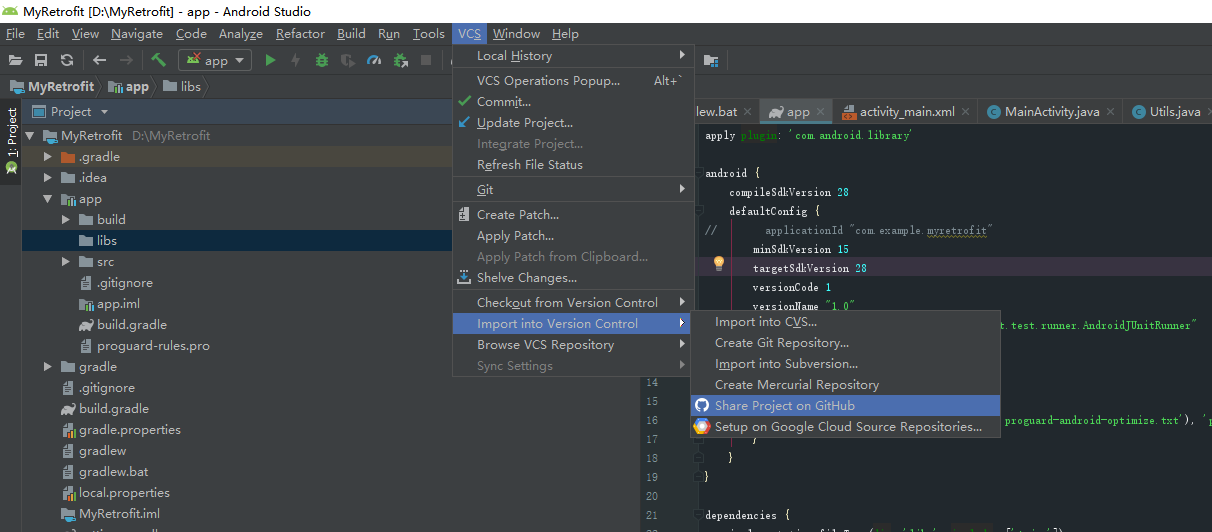Expand the .idea folder node
This screenshot has width=1212, height=532.
[x=48, y=178]
